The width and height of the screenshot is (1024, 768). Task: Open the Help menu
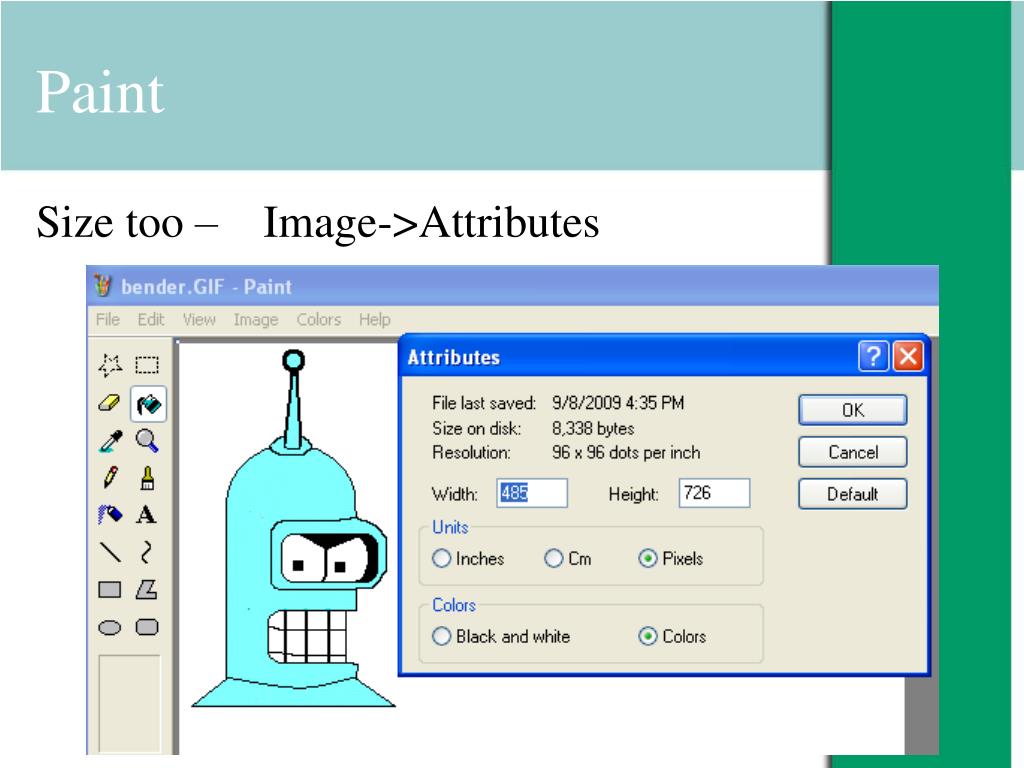click(x=375, y=319)
